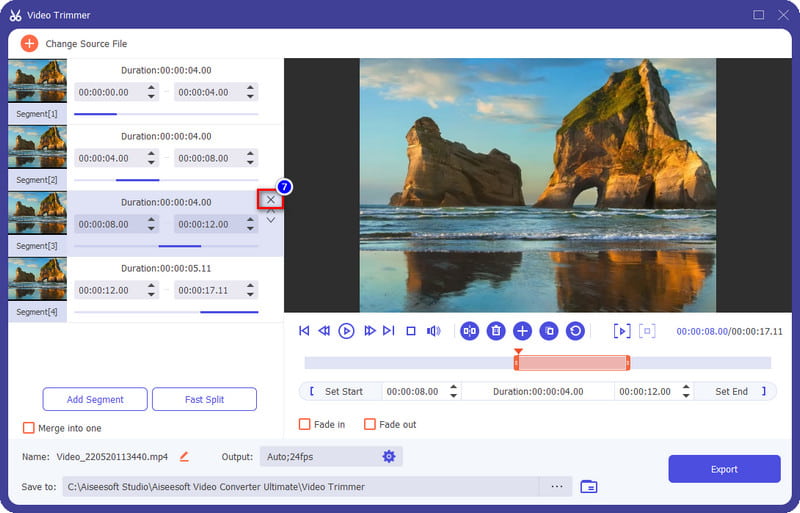Click the split segment icon
The height and width of the screenshot is (513, 800).
(x=469, y=331)
